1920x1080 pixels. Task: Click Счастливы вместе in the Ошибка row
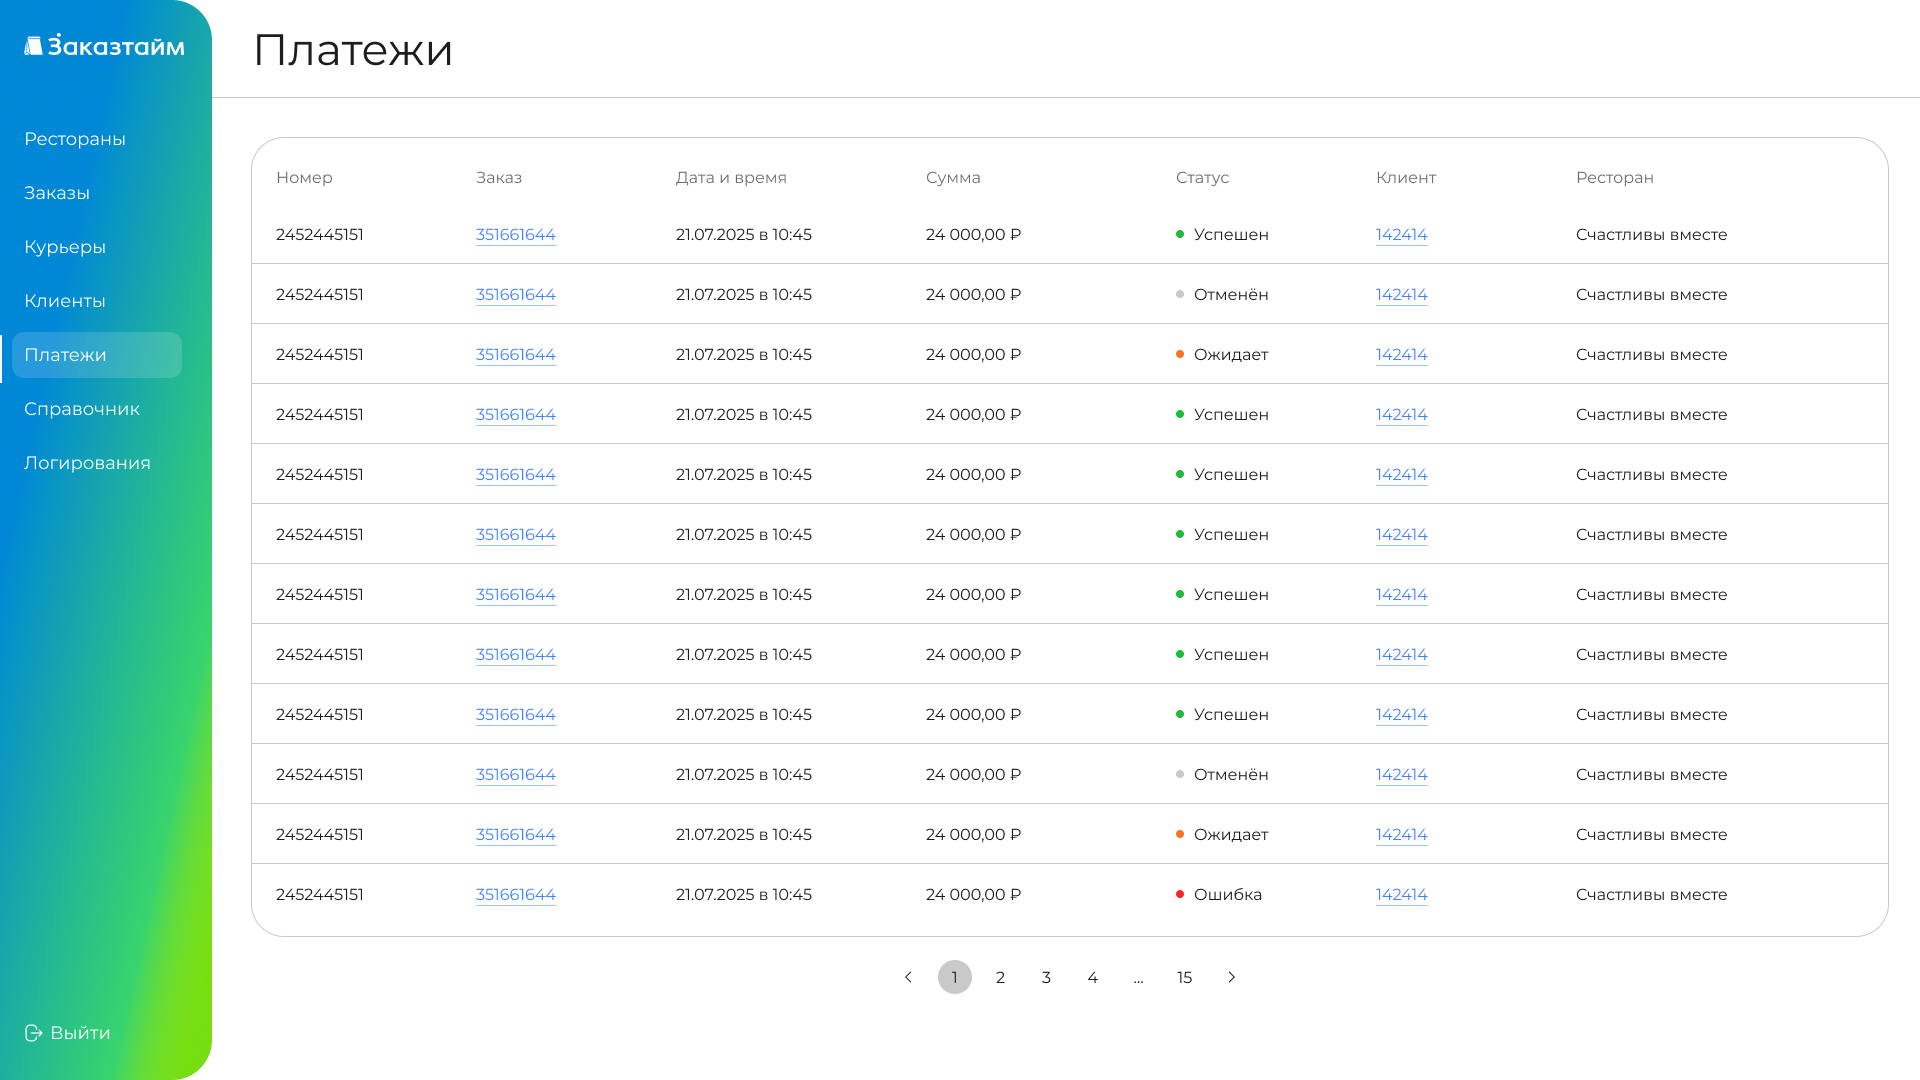(1652, 894)
